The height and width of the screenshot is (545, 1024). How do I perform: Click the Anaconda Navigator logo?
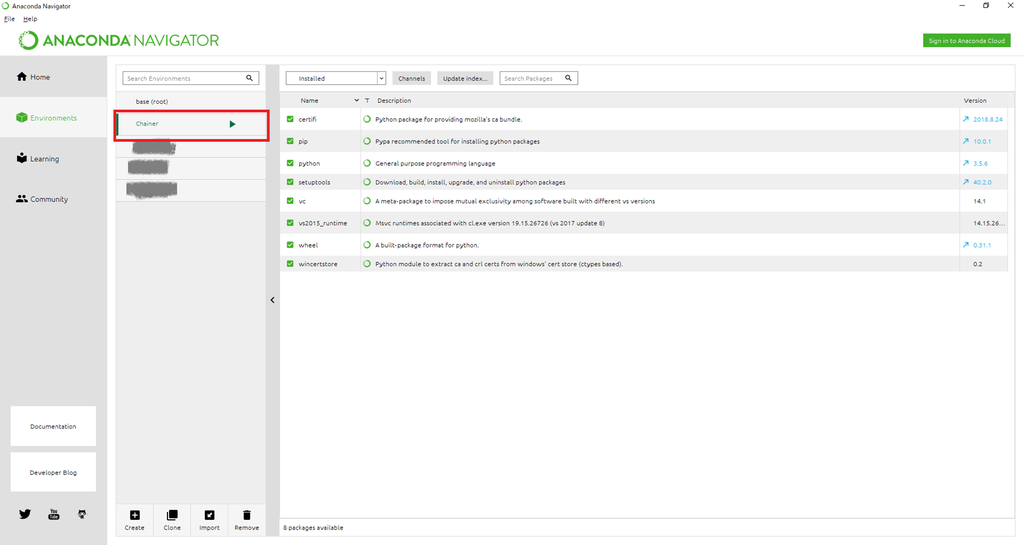(x=119, y=40)
